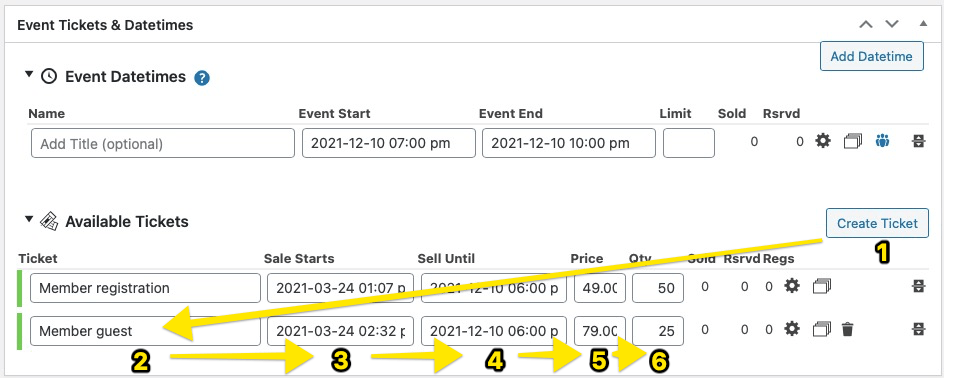The height and width of the screenshot is (378, 964).
Task: Click the Sale Starts column label
Action: coord(299,259)
